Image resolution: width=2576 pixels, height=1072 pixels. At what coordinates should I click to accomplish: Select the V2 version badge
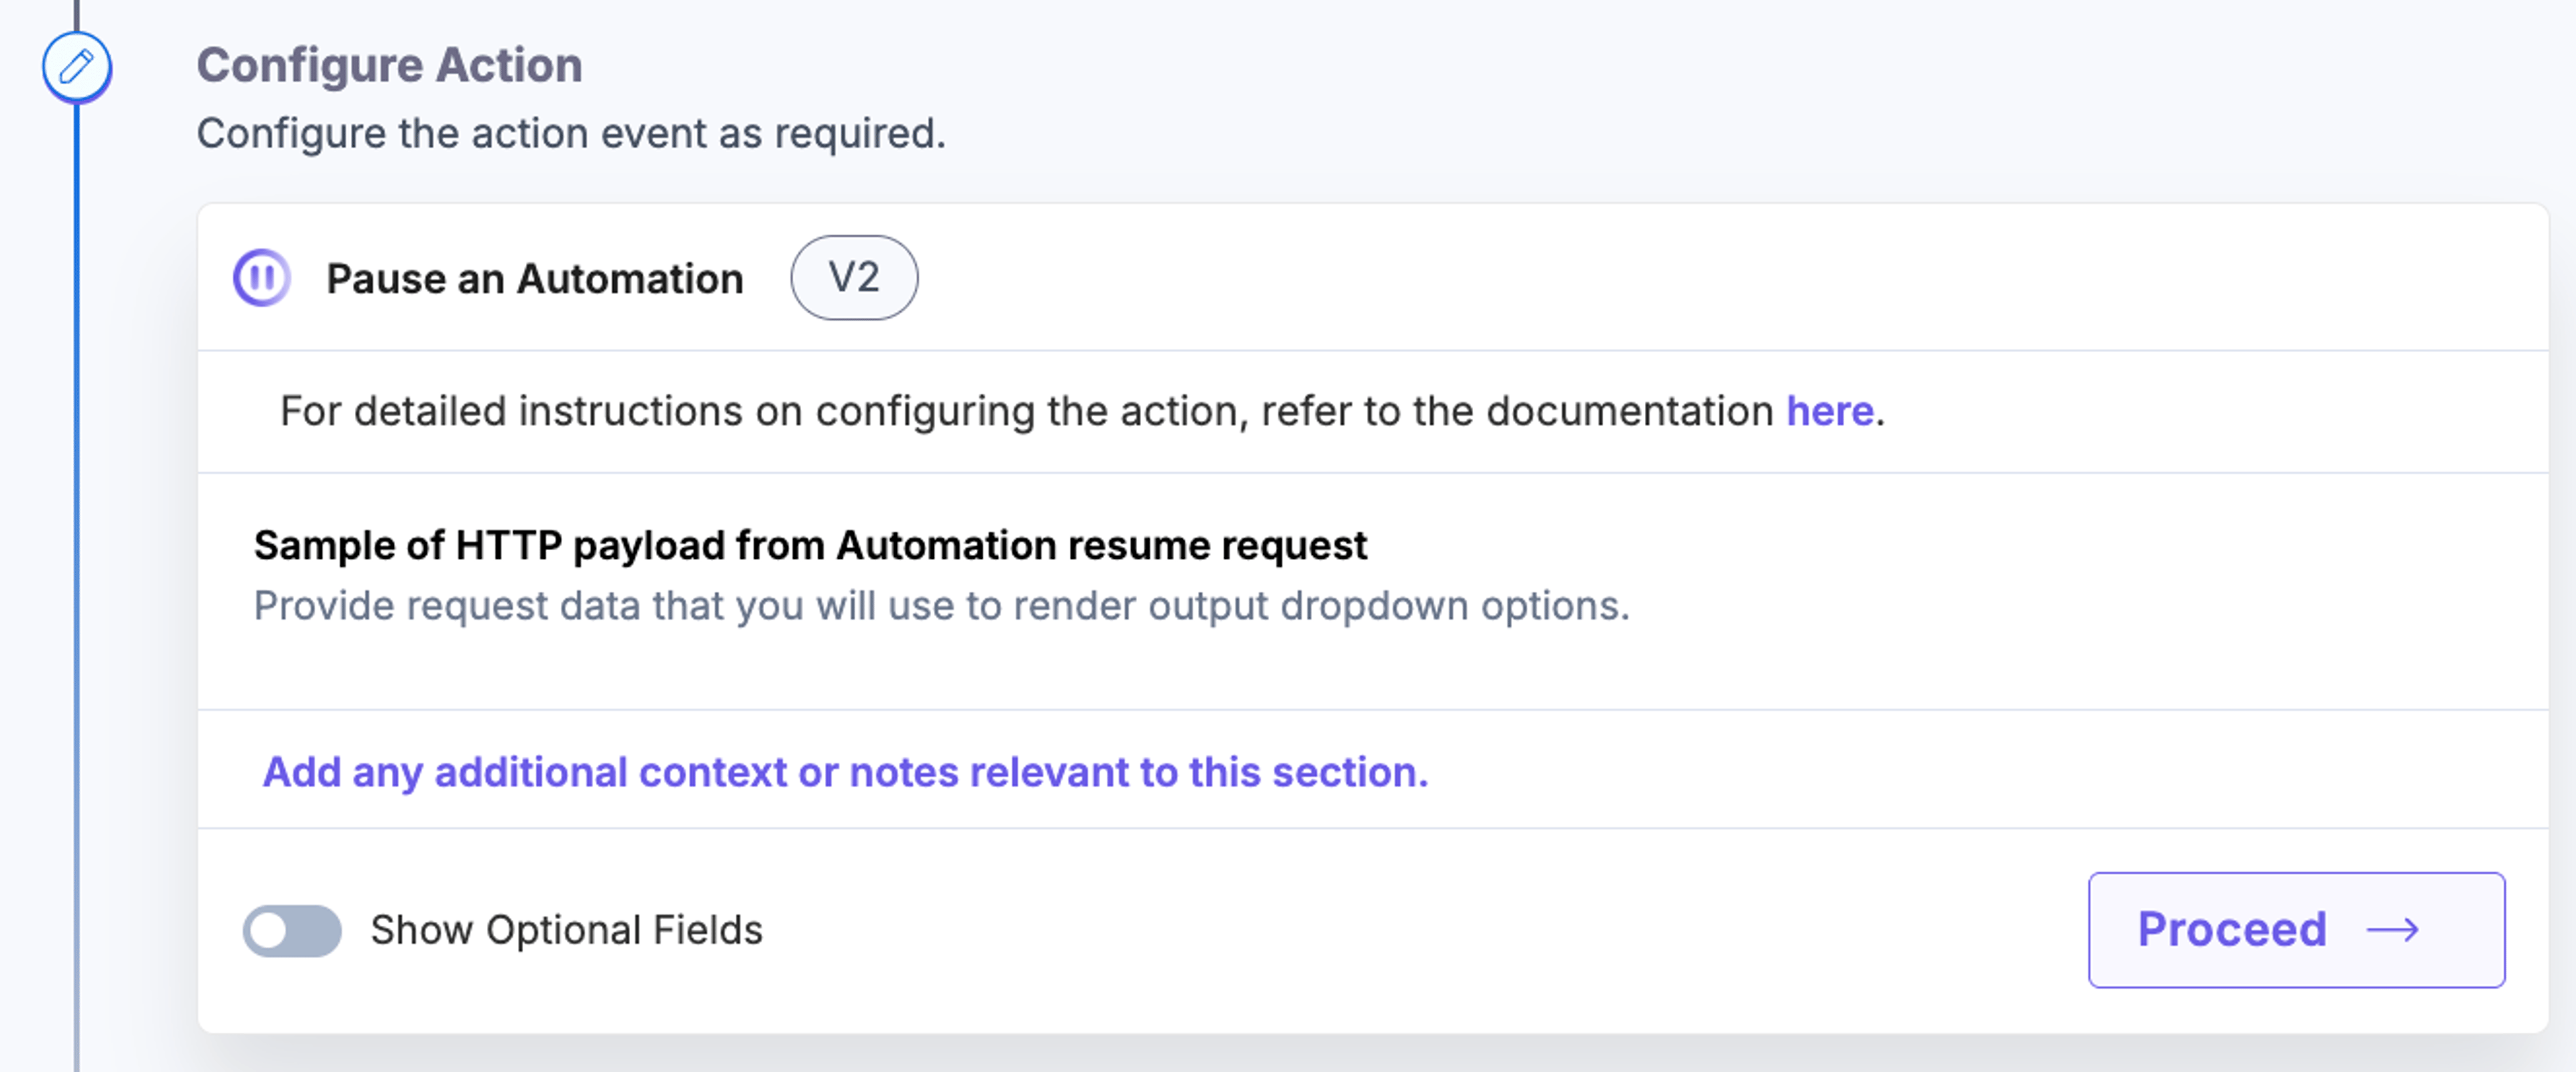[x=854, y=277]
